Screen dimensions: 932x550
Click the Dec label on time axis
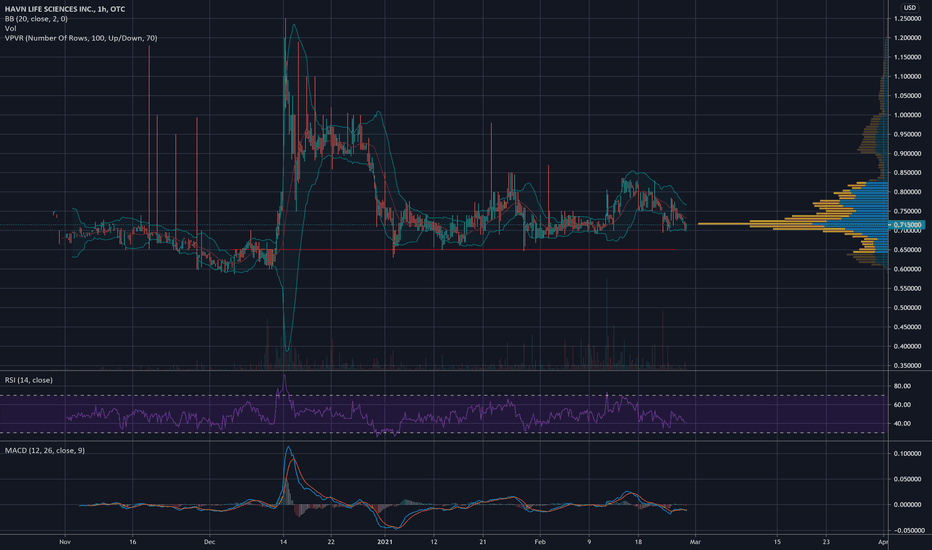209,542
